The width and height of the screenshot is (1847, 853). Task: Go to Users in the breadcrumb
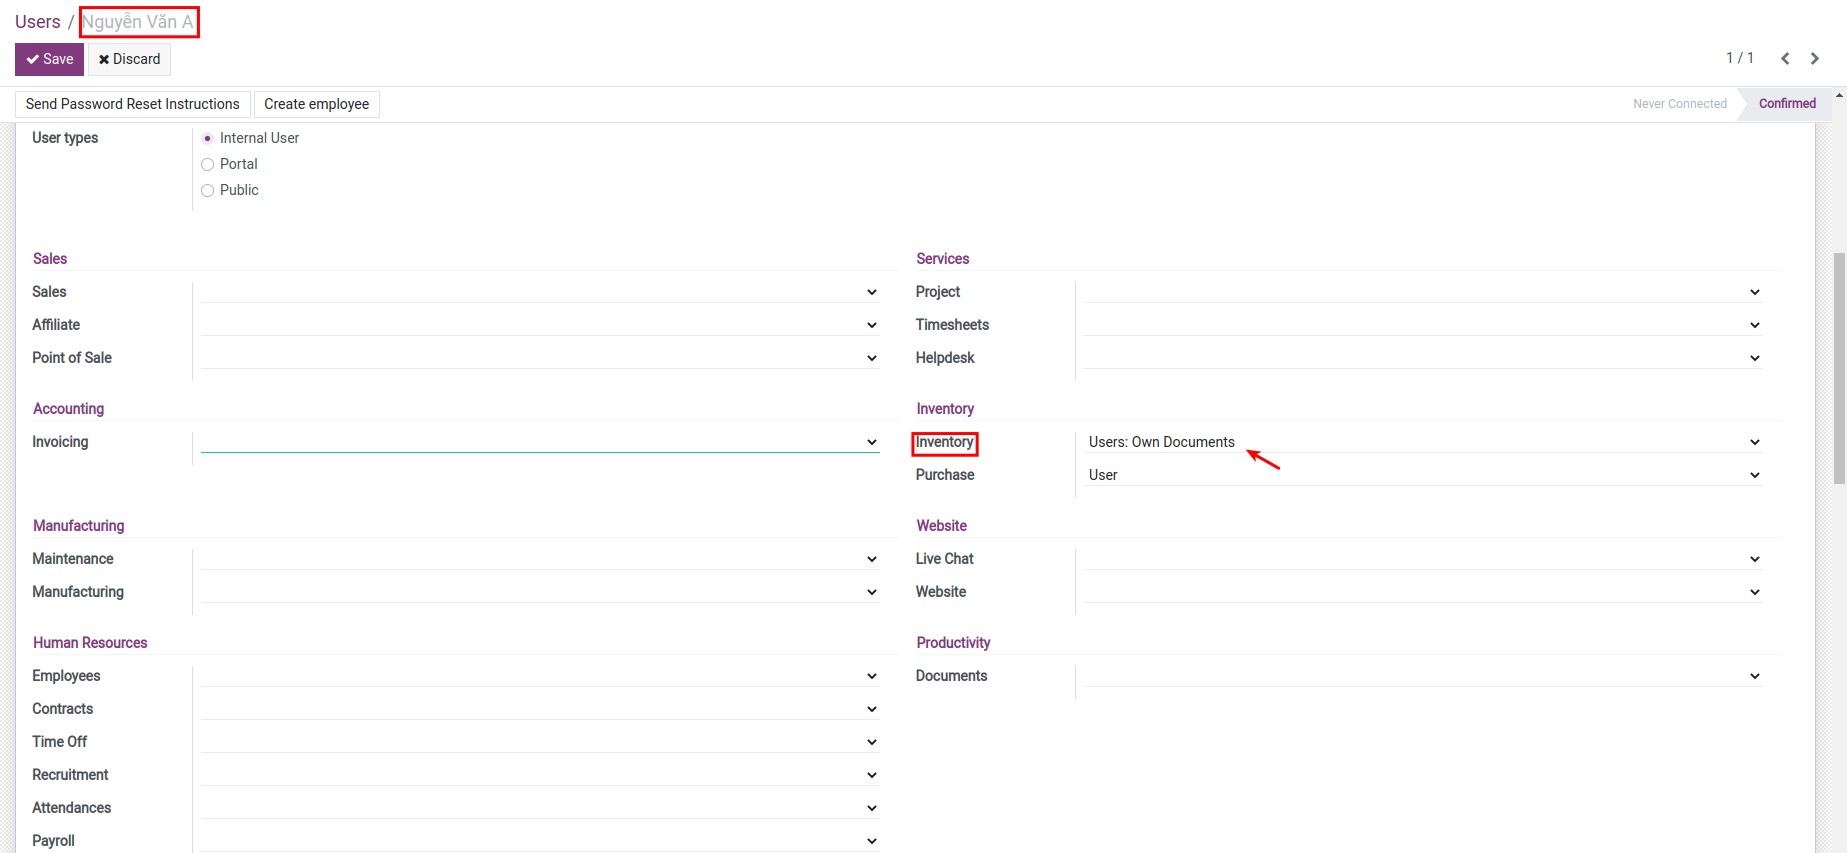point(38,22)
